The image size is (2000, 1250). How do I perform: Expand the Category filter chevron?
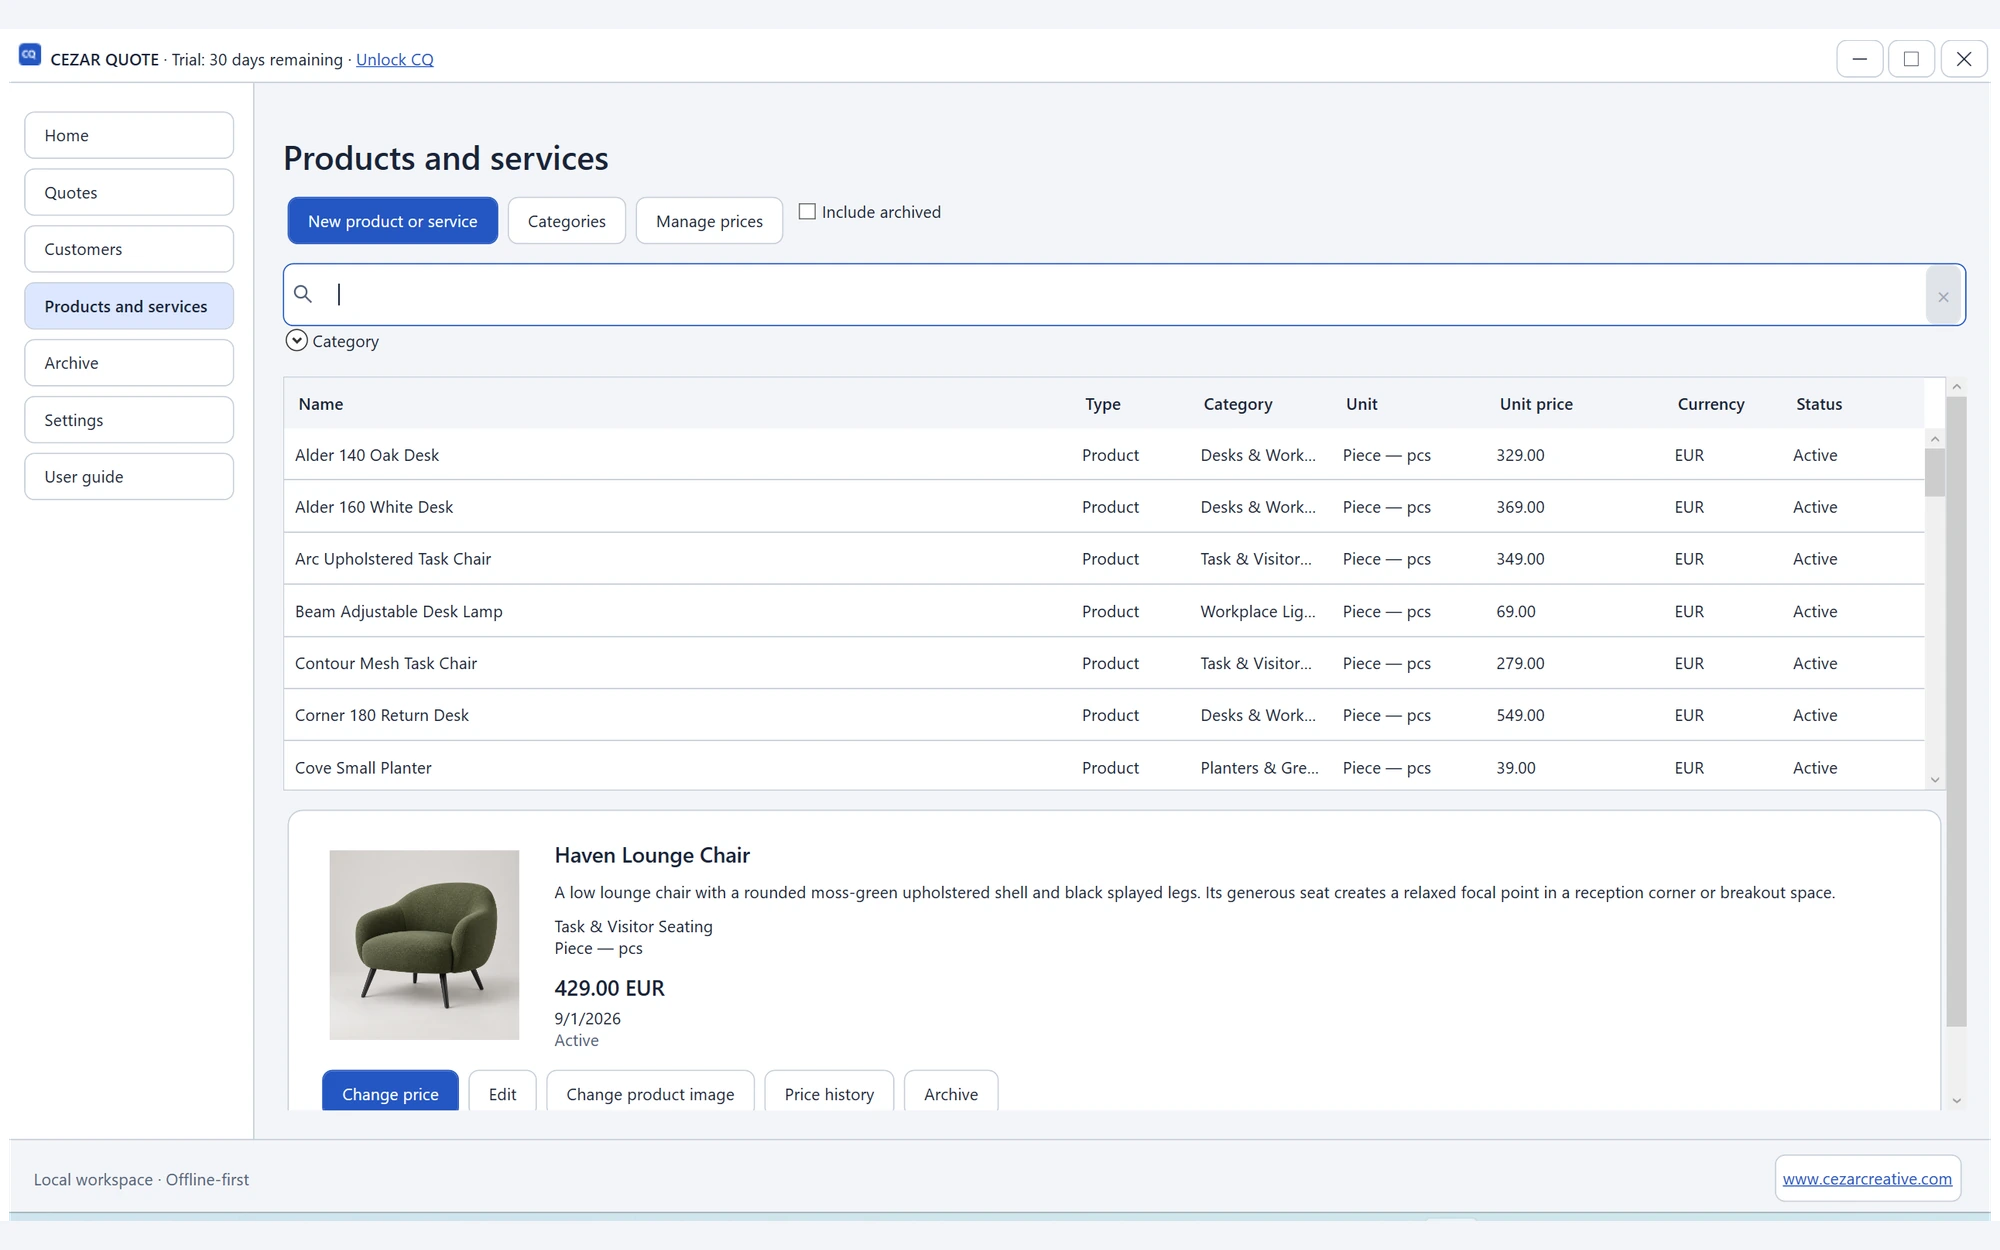pos(296,340)
